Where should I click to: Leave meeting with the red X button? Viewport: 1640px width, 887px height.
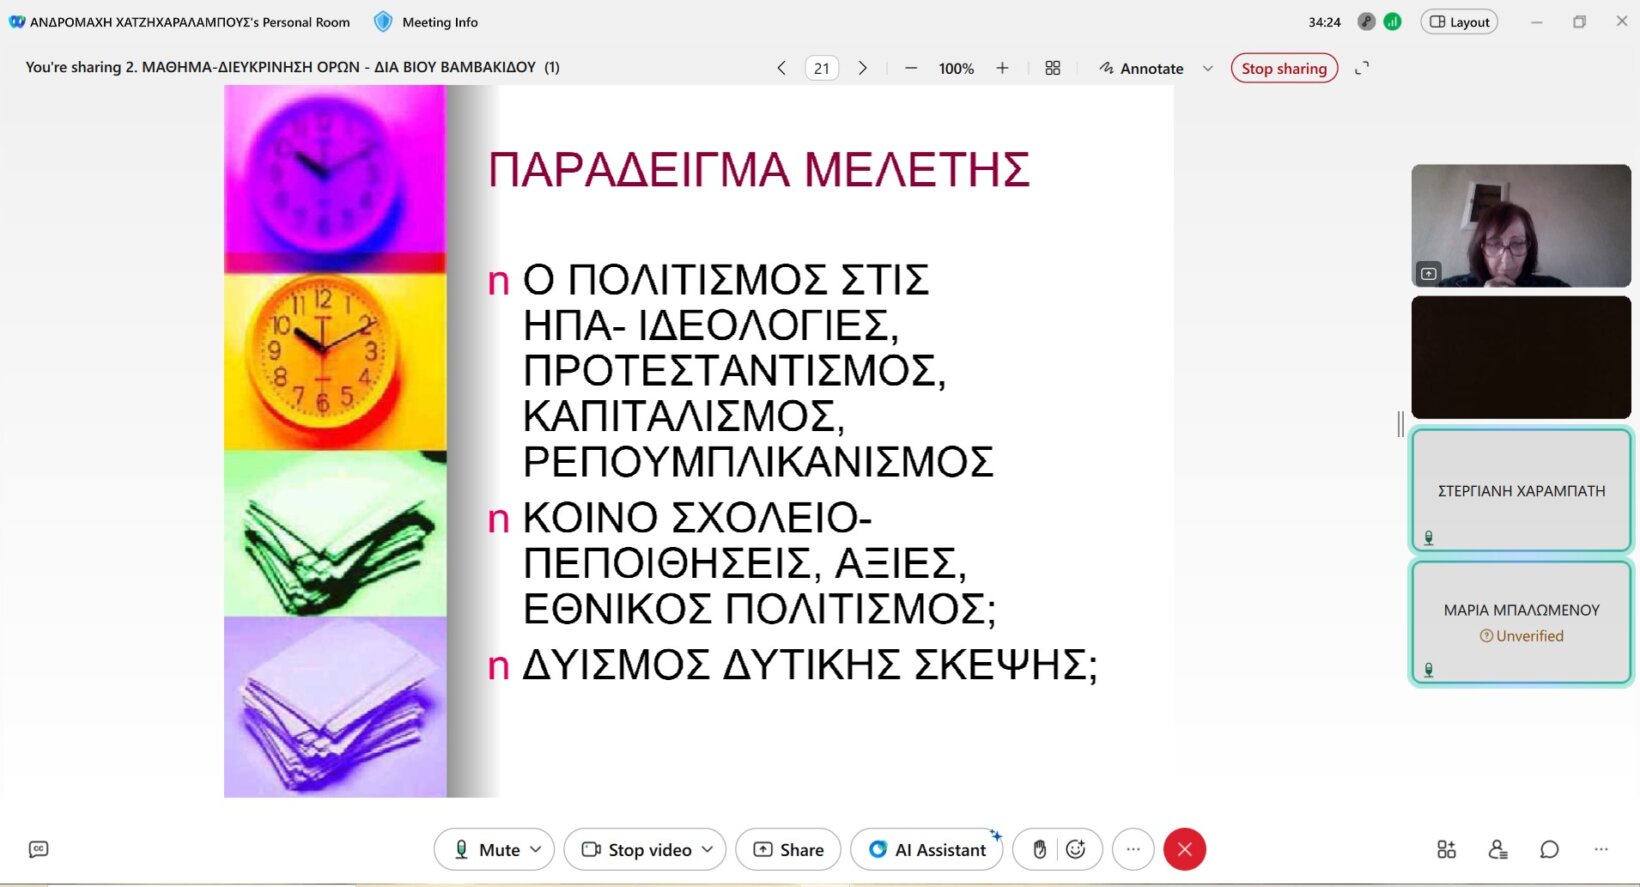click(1184, 849)
